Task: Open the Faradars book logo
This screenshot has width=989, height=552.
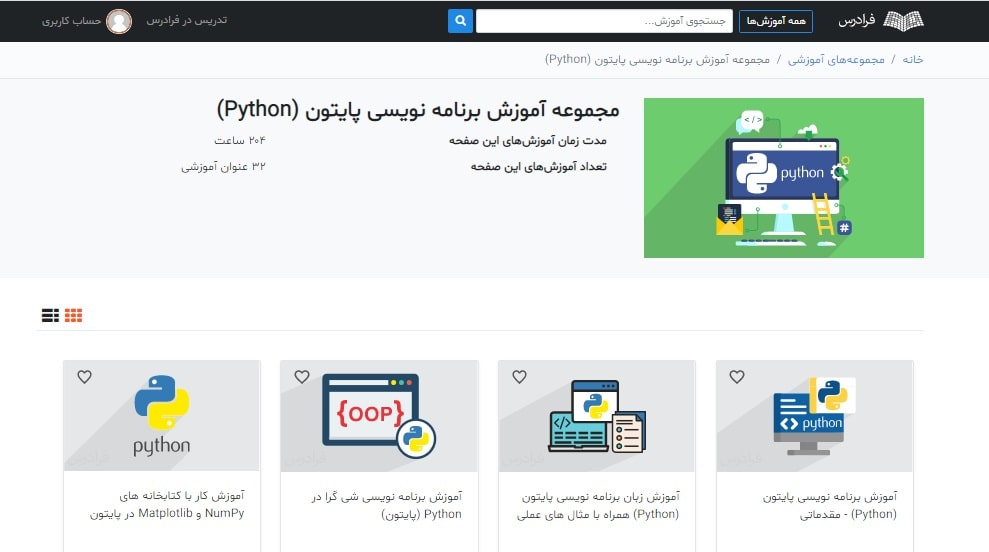Action: click(x=903, y=21)
